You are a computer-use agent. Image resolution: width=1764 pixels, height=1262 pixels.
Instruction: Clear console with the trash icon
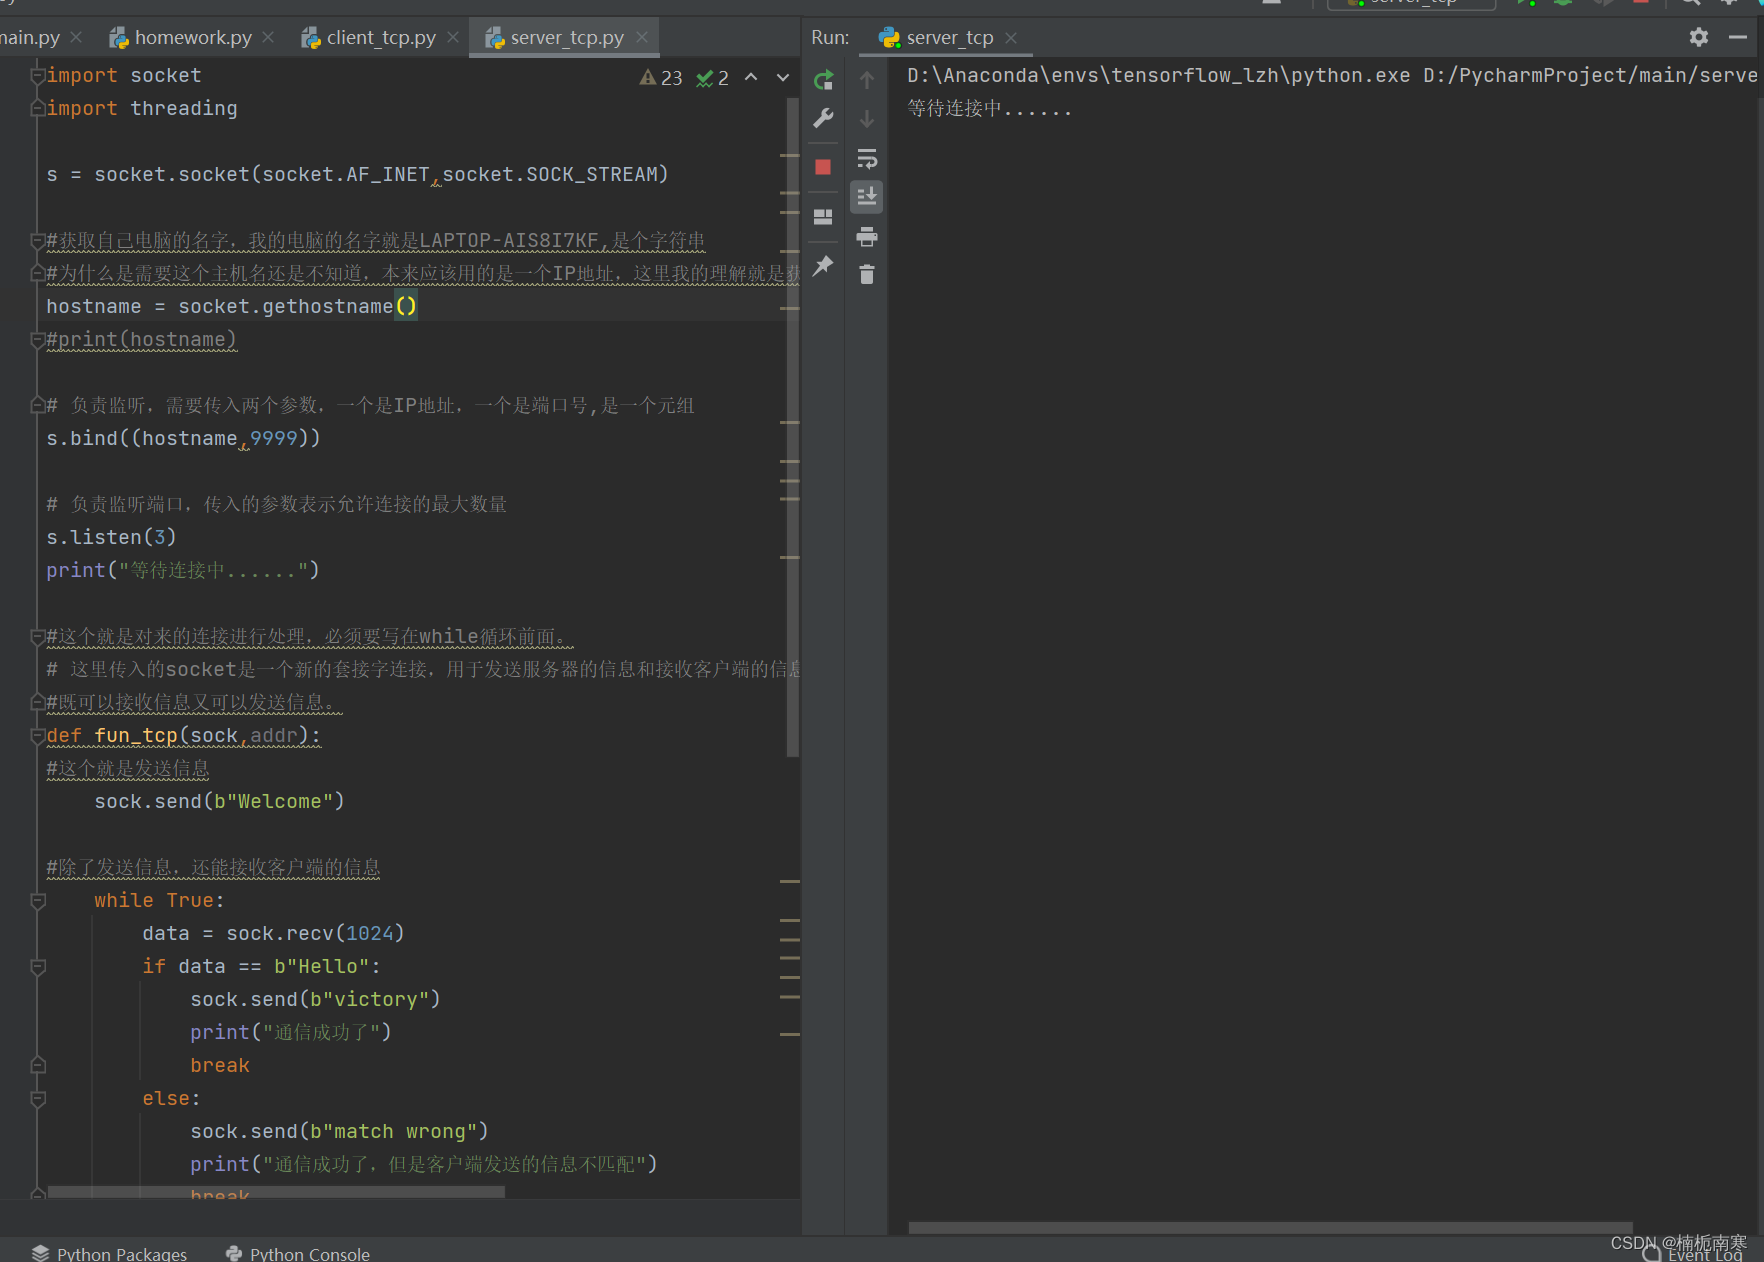[867, 274]
